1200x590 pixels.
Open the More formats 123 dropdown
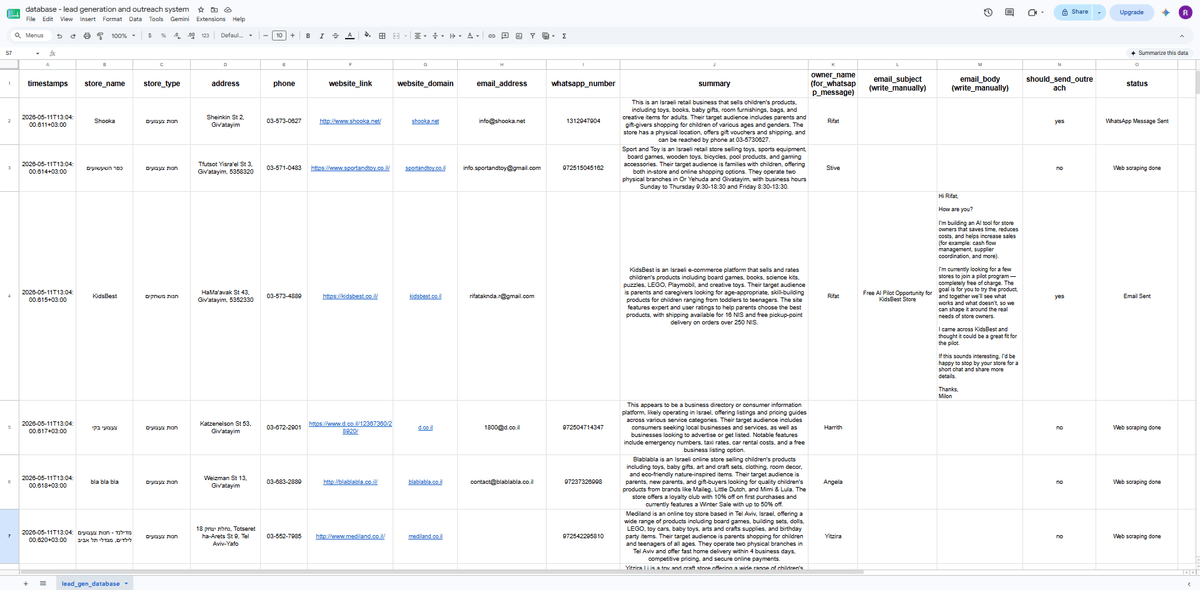205,35
